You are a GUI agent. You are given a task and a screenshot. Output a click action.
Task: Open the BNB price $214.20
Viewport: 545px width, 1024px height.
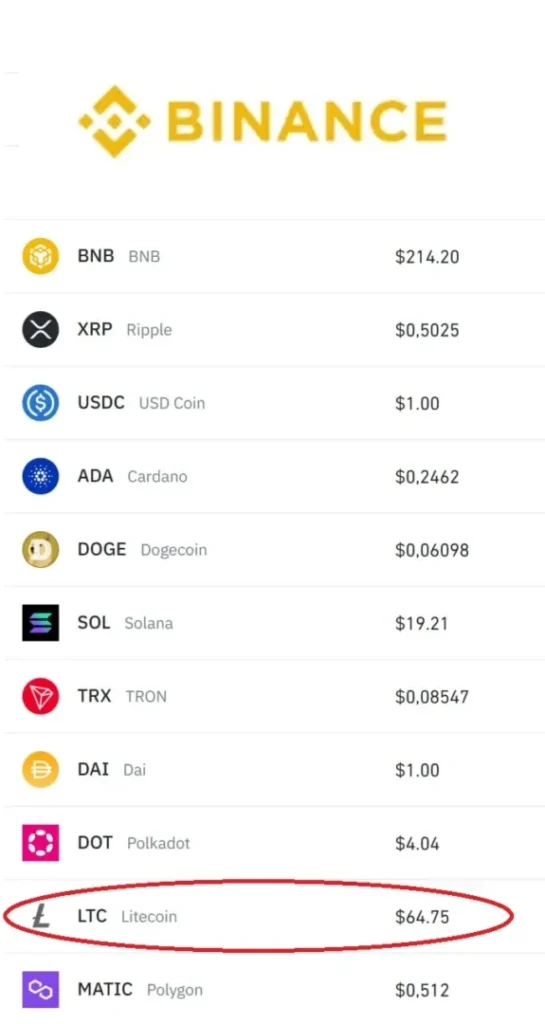pos(427,257)
